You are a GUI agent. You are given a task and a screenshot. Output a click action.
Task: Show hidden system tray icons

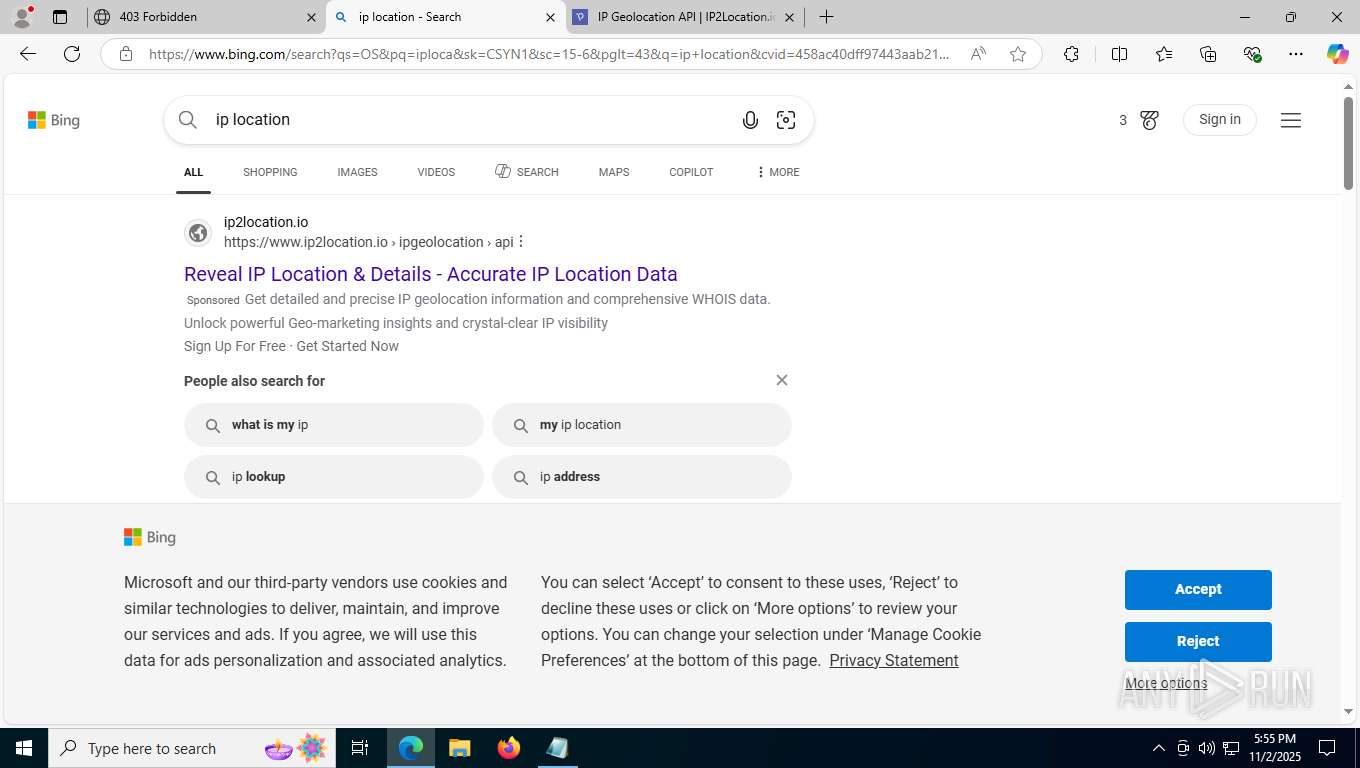tap(1159, 748)
